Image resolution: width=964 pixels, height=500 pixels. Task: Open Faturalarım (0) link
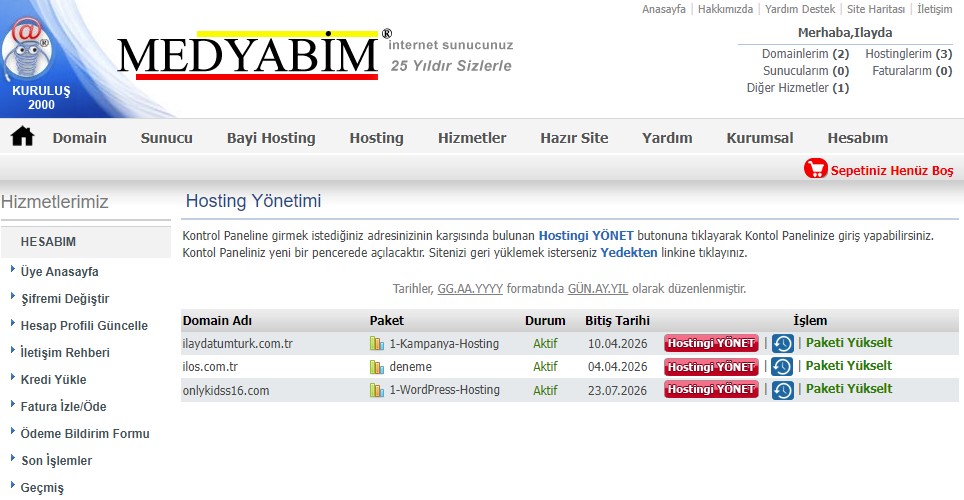tap(912, 71)
